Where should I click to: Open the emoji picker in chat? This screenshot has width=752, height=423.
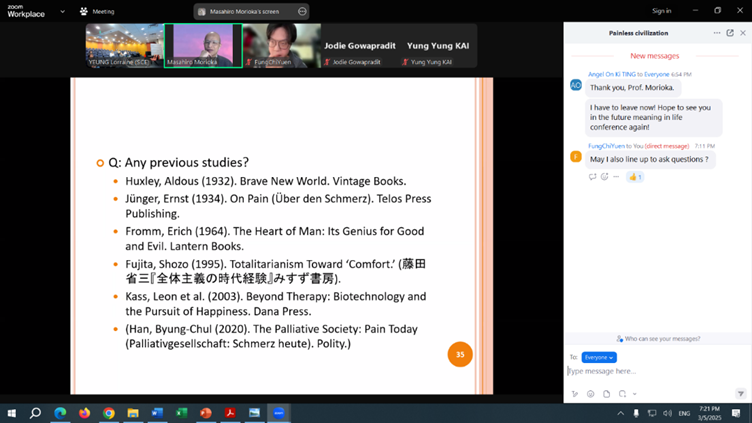click(x=590, y=394)
